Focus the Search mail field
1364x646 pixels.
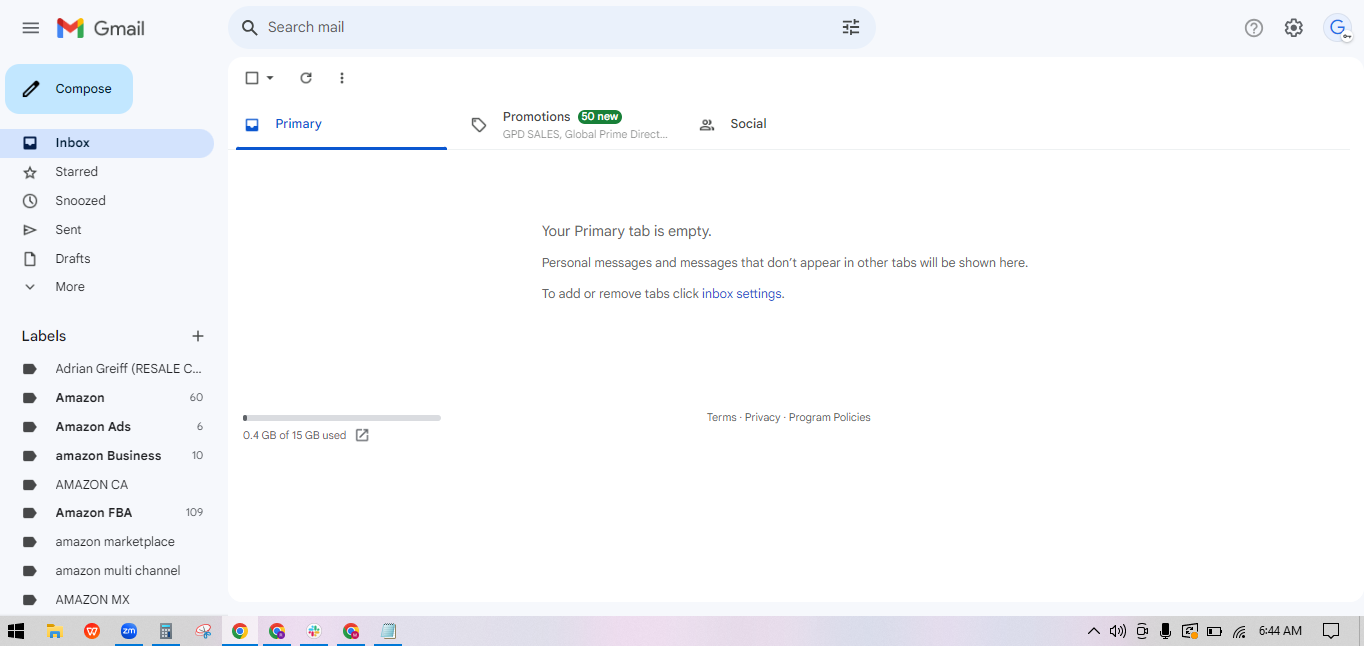click(x=550, y=28)
